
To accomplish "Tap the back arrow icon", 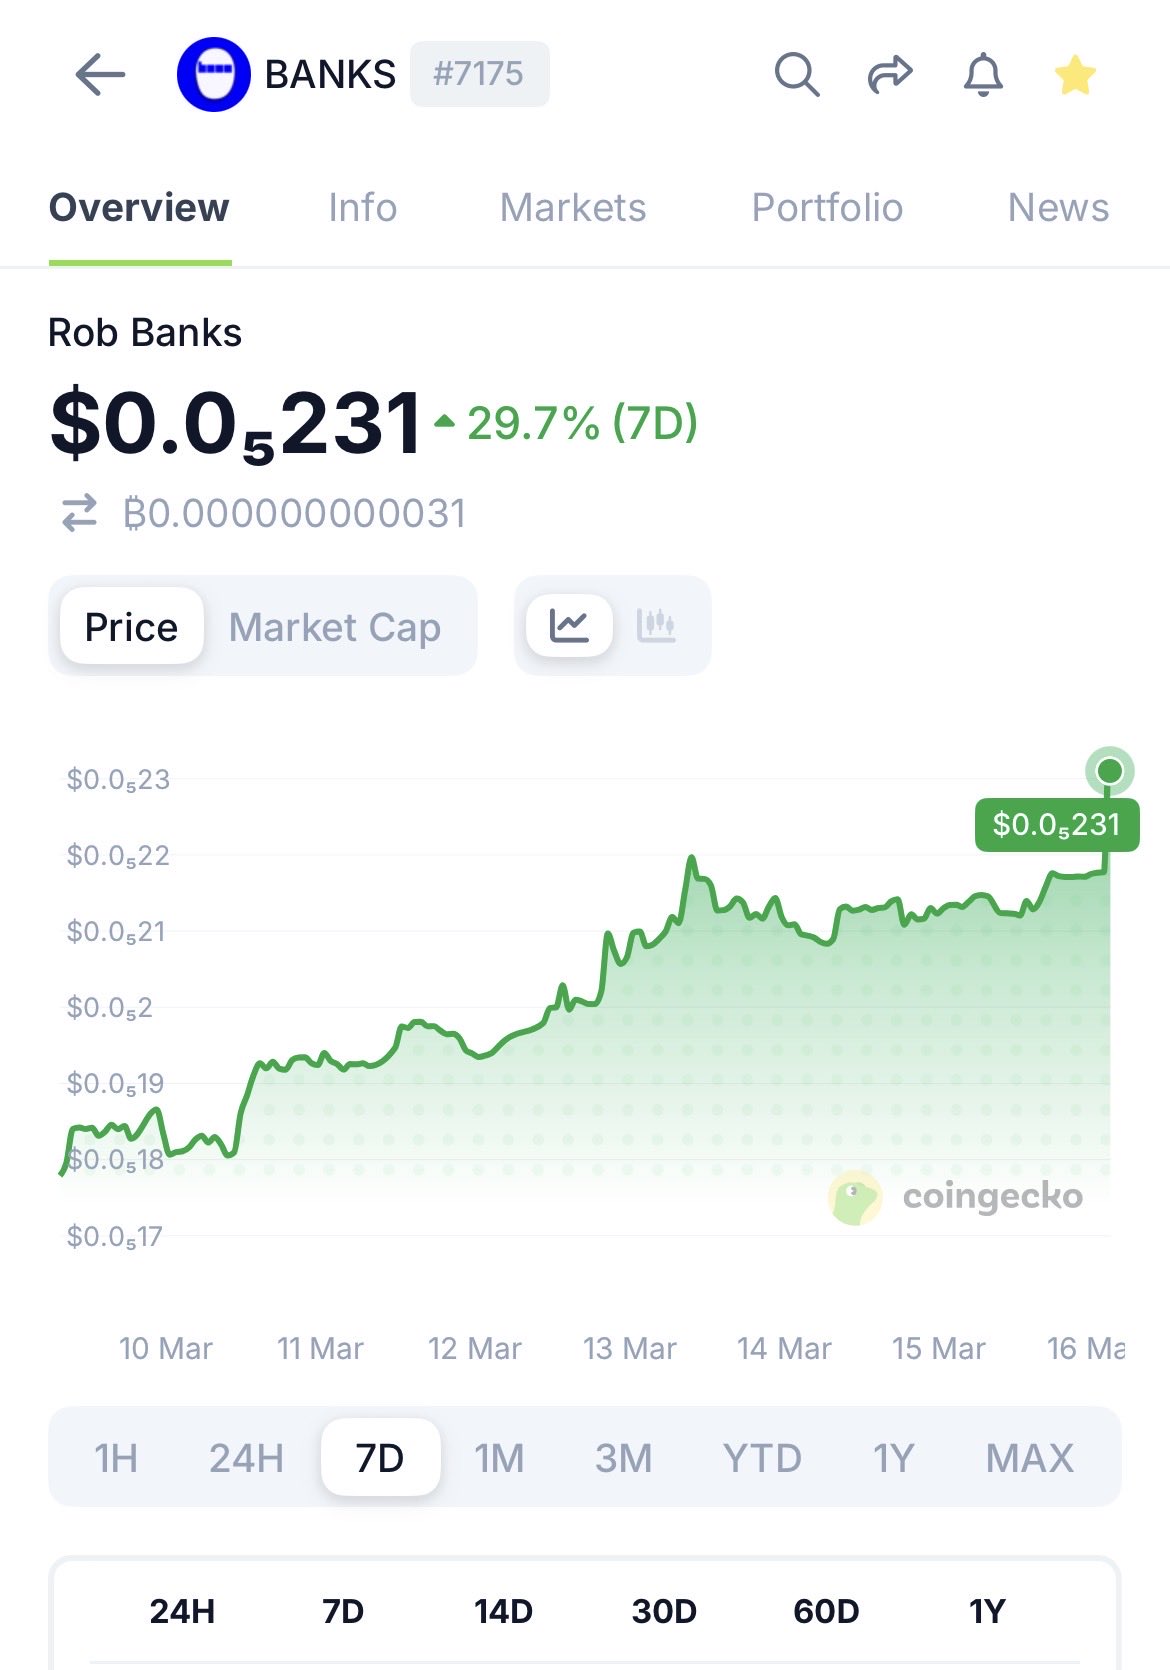I will [x=100, y=75].
